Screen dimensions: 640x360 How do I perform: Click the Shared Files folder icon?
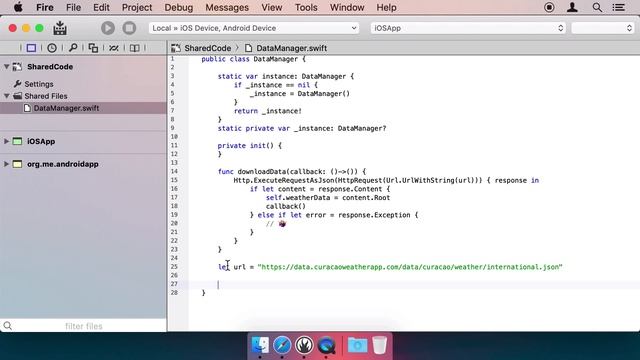pyautogui.click(x=18, y=96)
